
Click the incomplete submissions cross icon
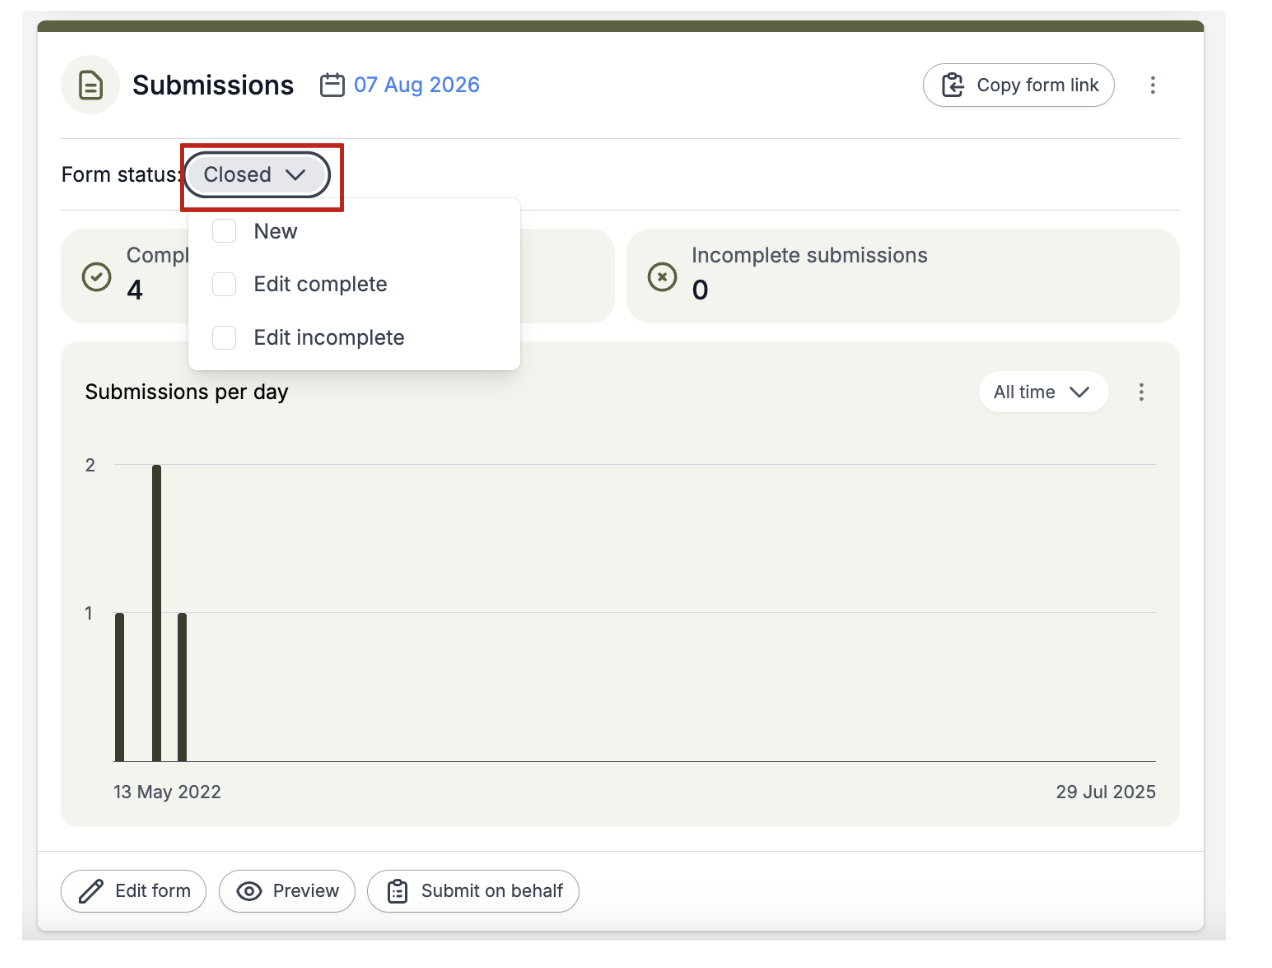[x=662, y=276]
